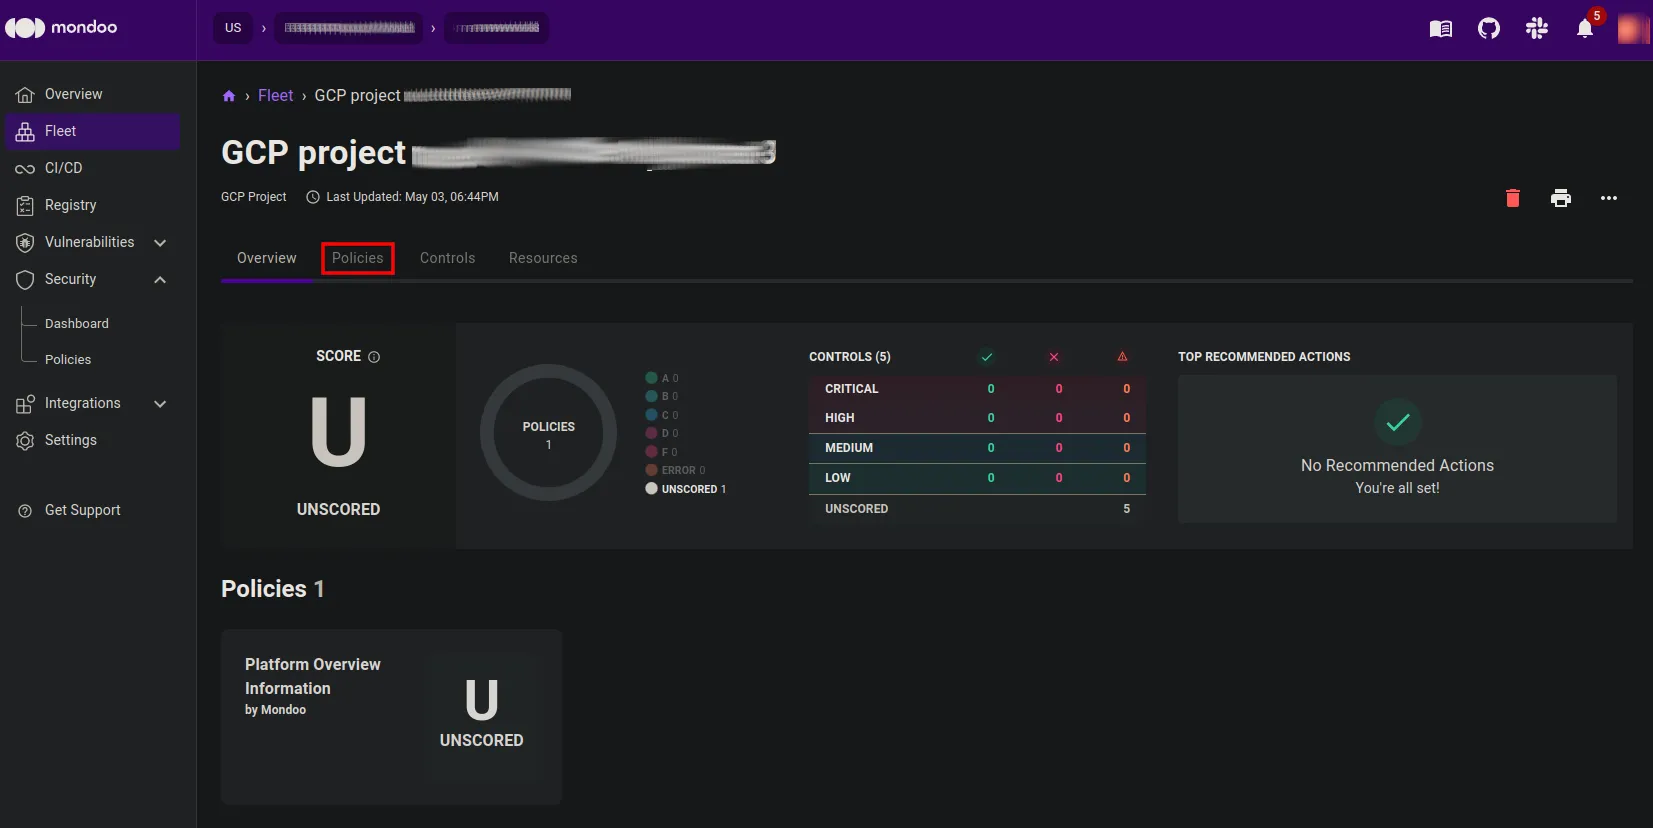
Task: Click the Settings gear icon
Action: pyautogui.click(x=25, y=441)
